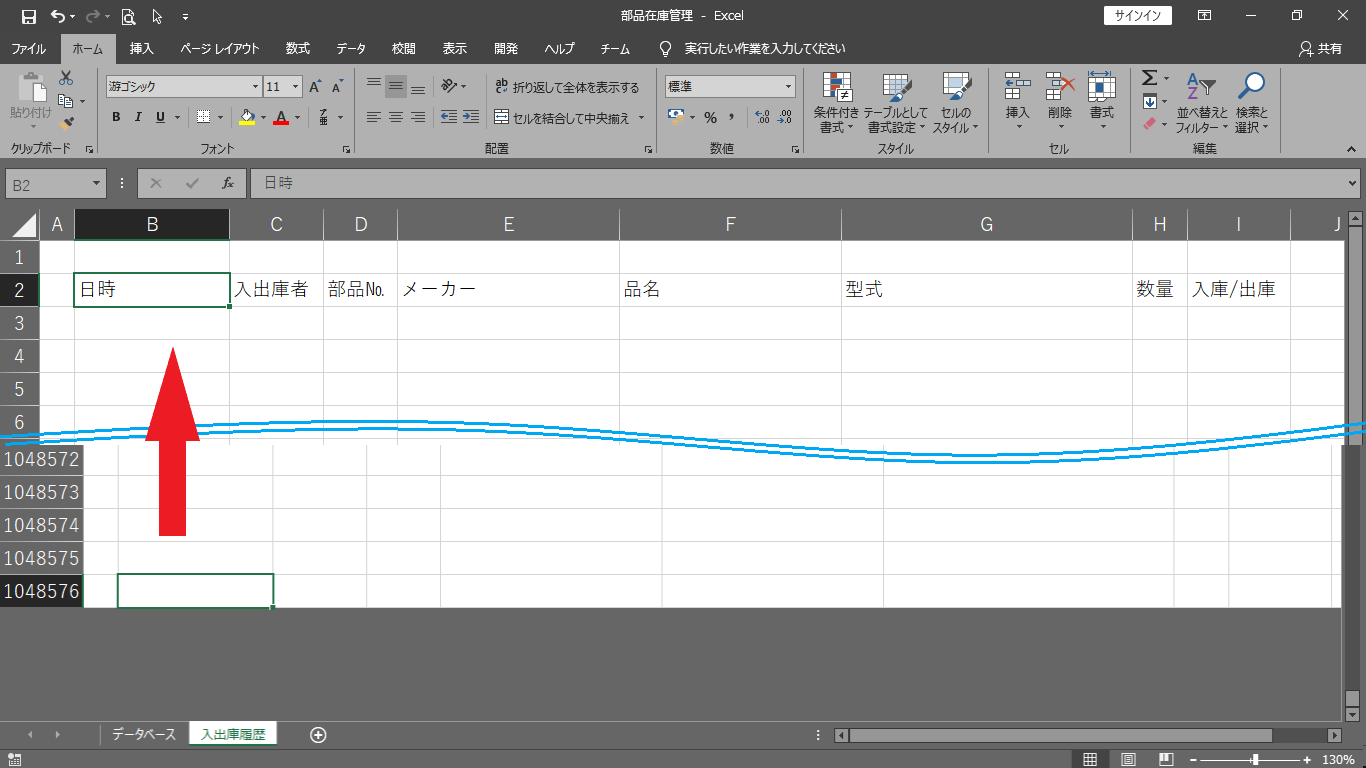Click the Increase Indent icon
This screenshot has width=1366, height=768.
point(471,117)
